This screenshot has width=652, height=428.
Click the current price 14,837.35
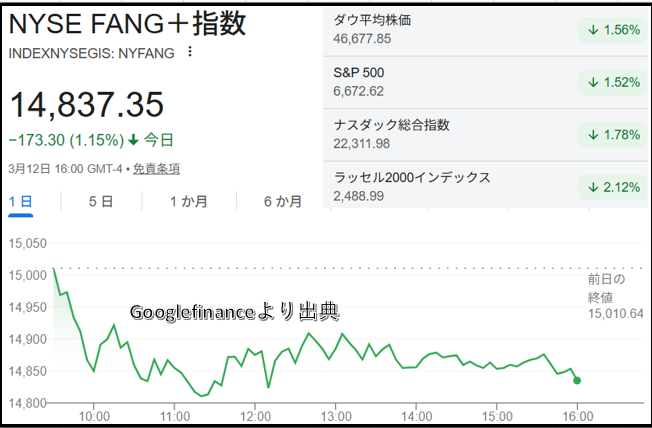coord(87,105)
